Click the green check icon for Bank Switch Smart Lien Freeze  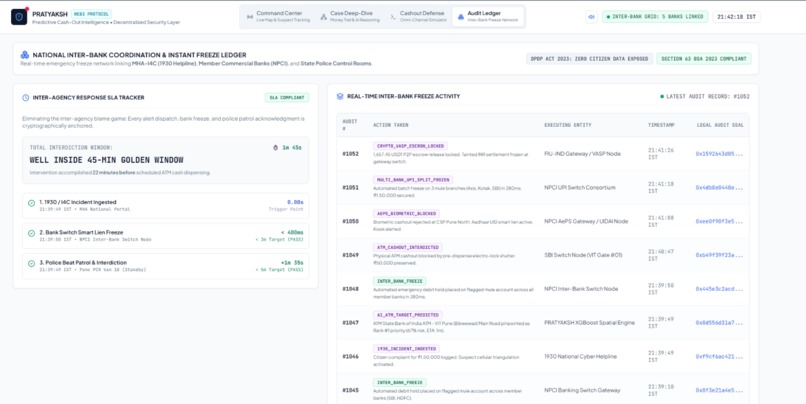(31, 233)
